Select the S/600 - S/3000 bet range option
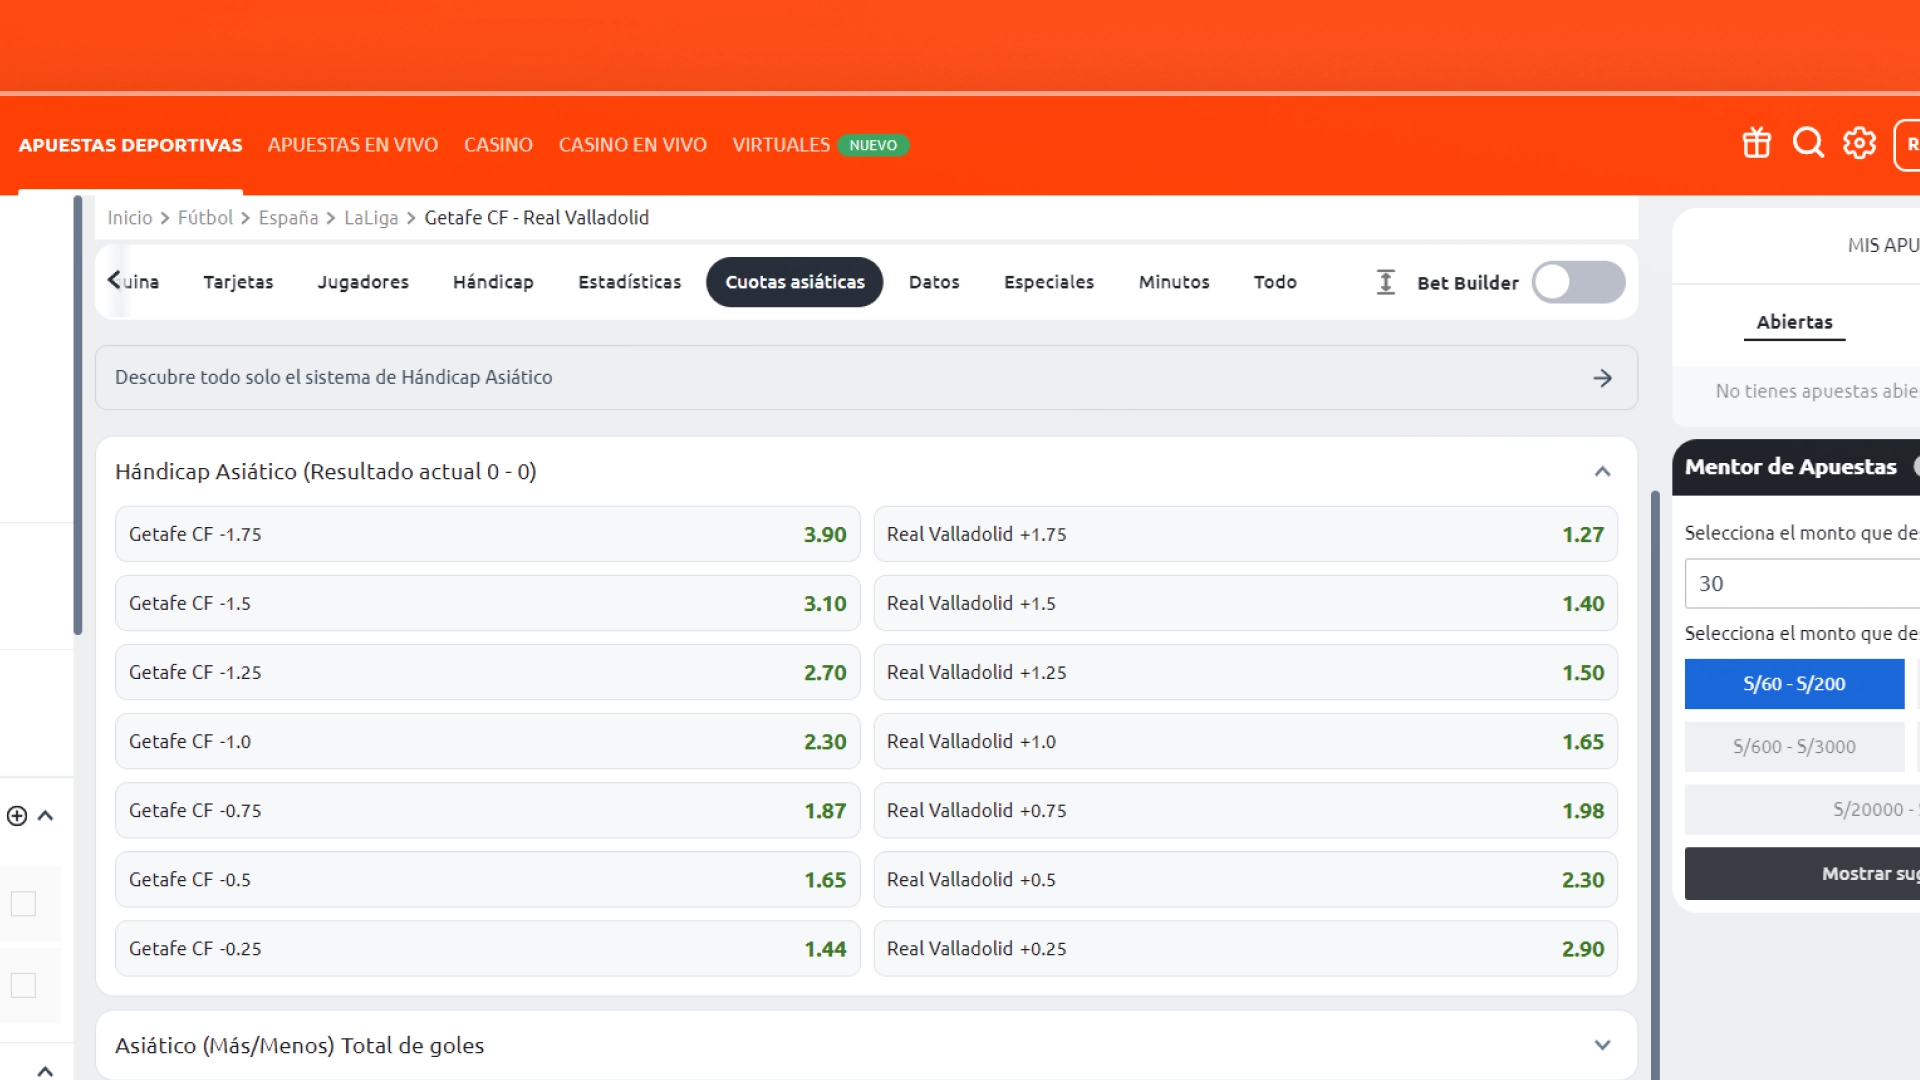This screenshot has width=1920, height=1080. click(x=1795, y=746)
